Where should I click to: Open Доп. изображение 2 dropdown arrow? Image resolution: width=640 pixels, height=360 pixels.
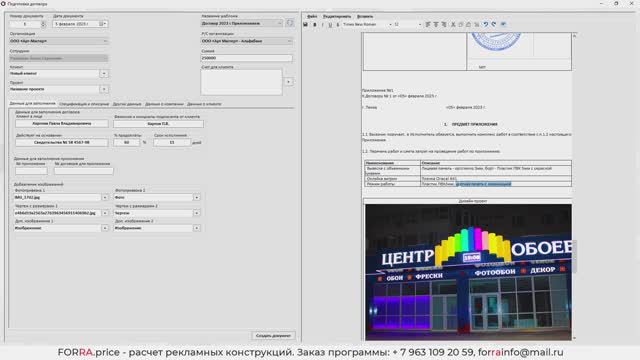coord(196,228)
